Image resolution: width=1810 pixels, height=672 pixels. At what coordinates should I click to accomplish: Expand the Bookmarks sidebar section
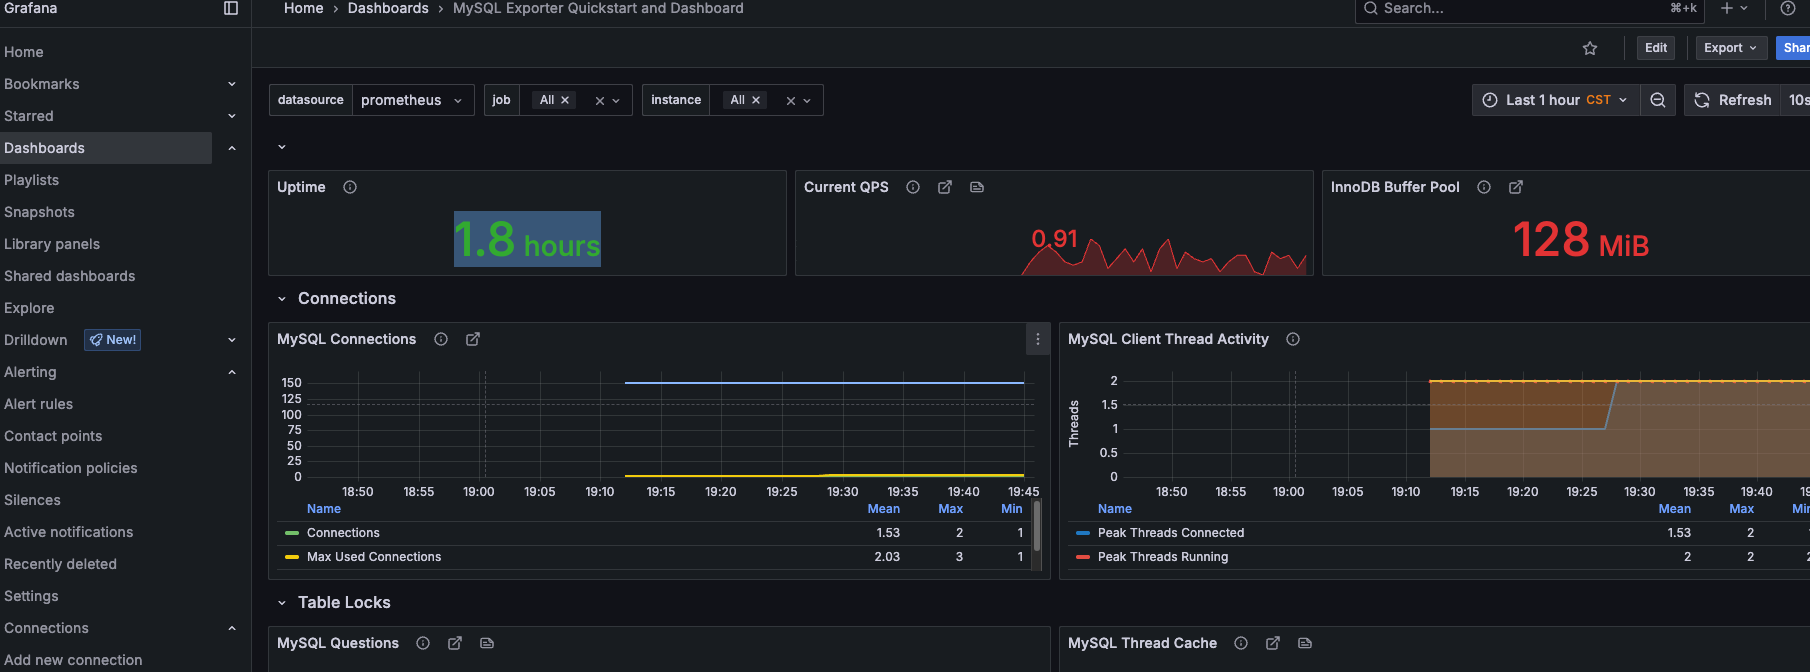pyautogui.click(x=232, y=84)
